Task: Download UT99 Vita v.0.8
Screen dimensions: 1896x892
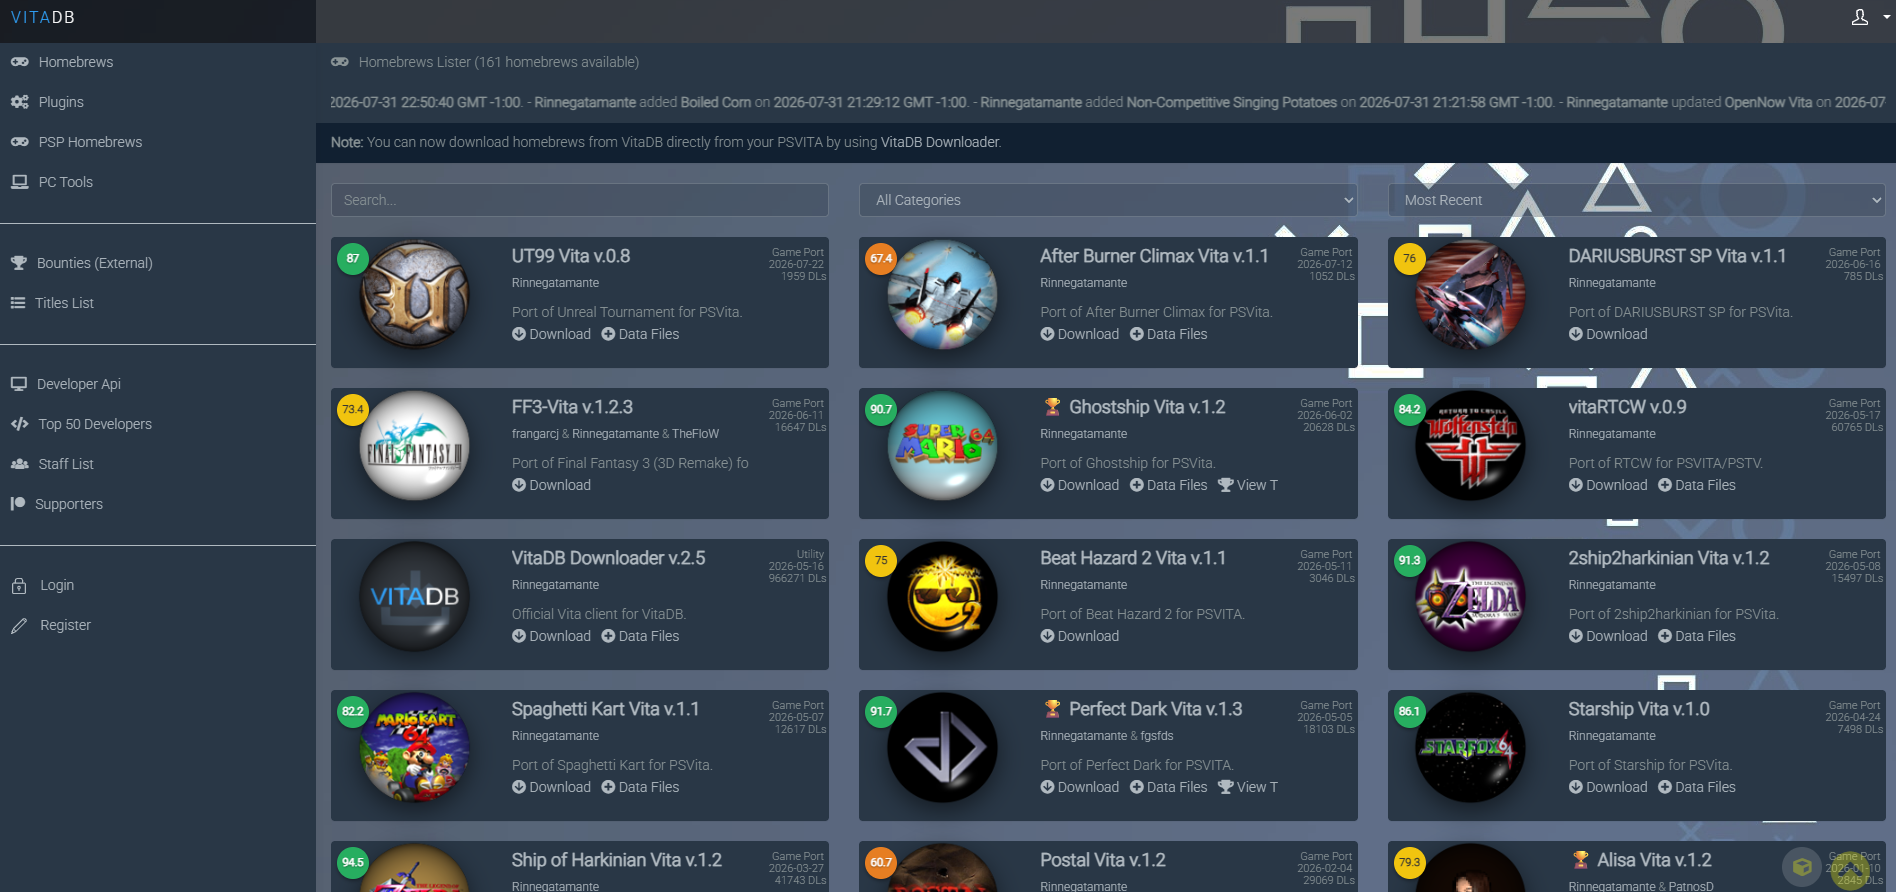Action: [551, 334]
